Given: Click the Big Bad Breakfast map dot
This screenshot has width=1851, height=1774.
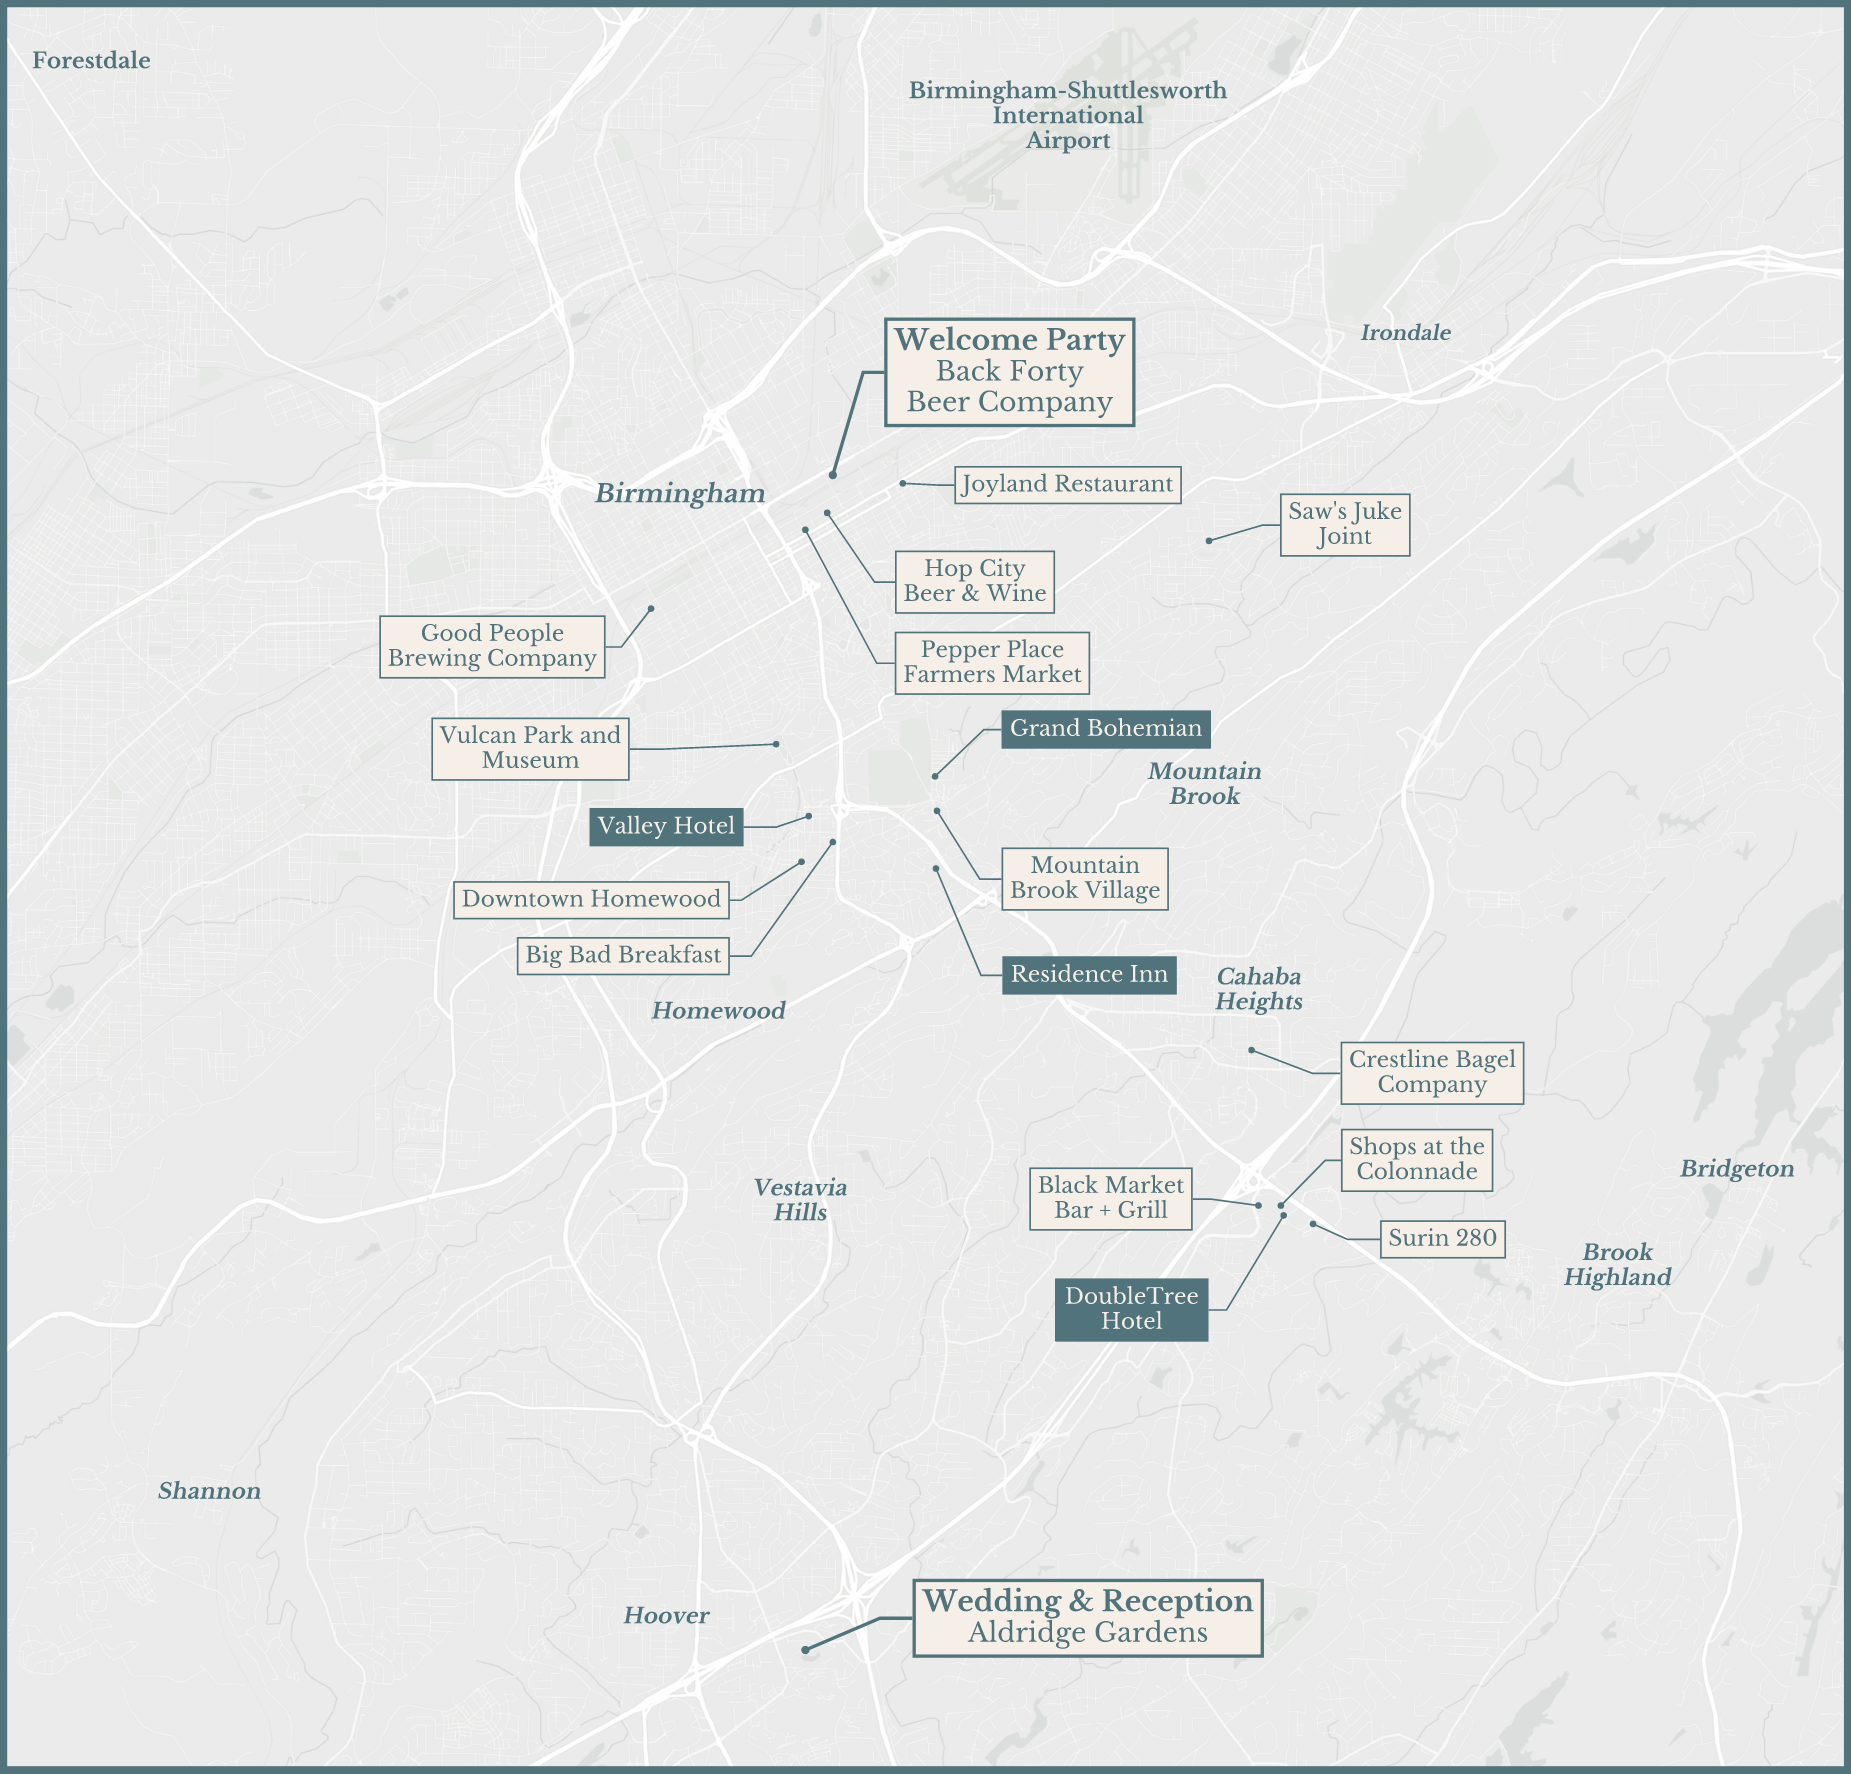Looking at the screenshot, I should 833,842.
